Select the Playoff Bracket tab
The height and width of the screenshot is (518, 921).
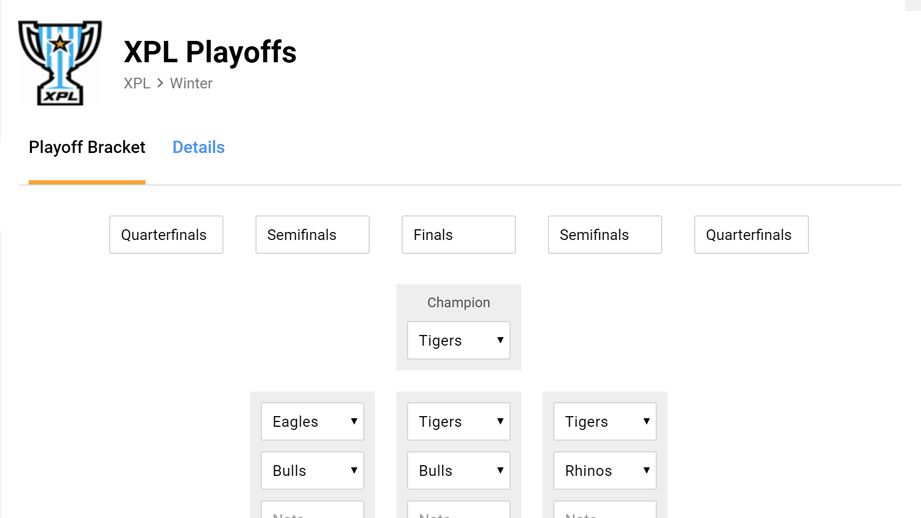pos(87,148)
